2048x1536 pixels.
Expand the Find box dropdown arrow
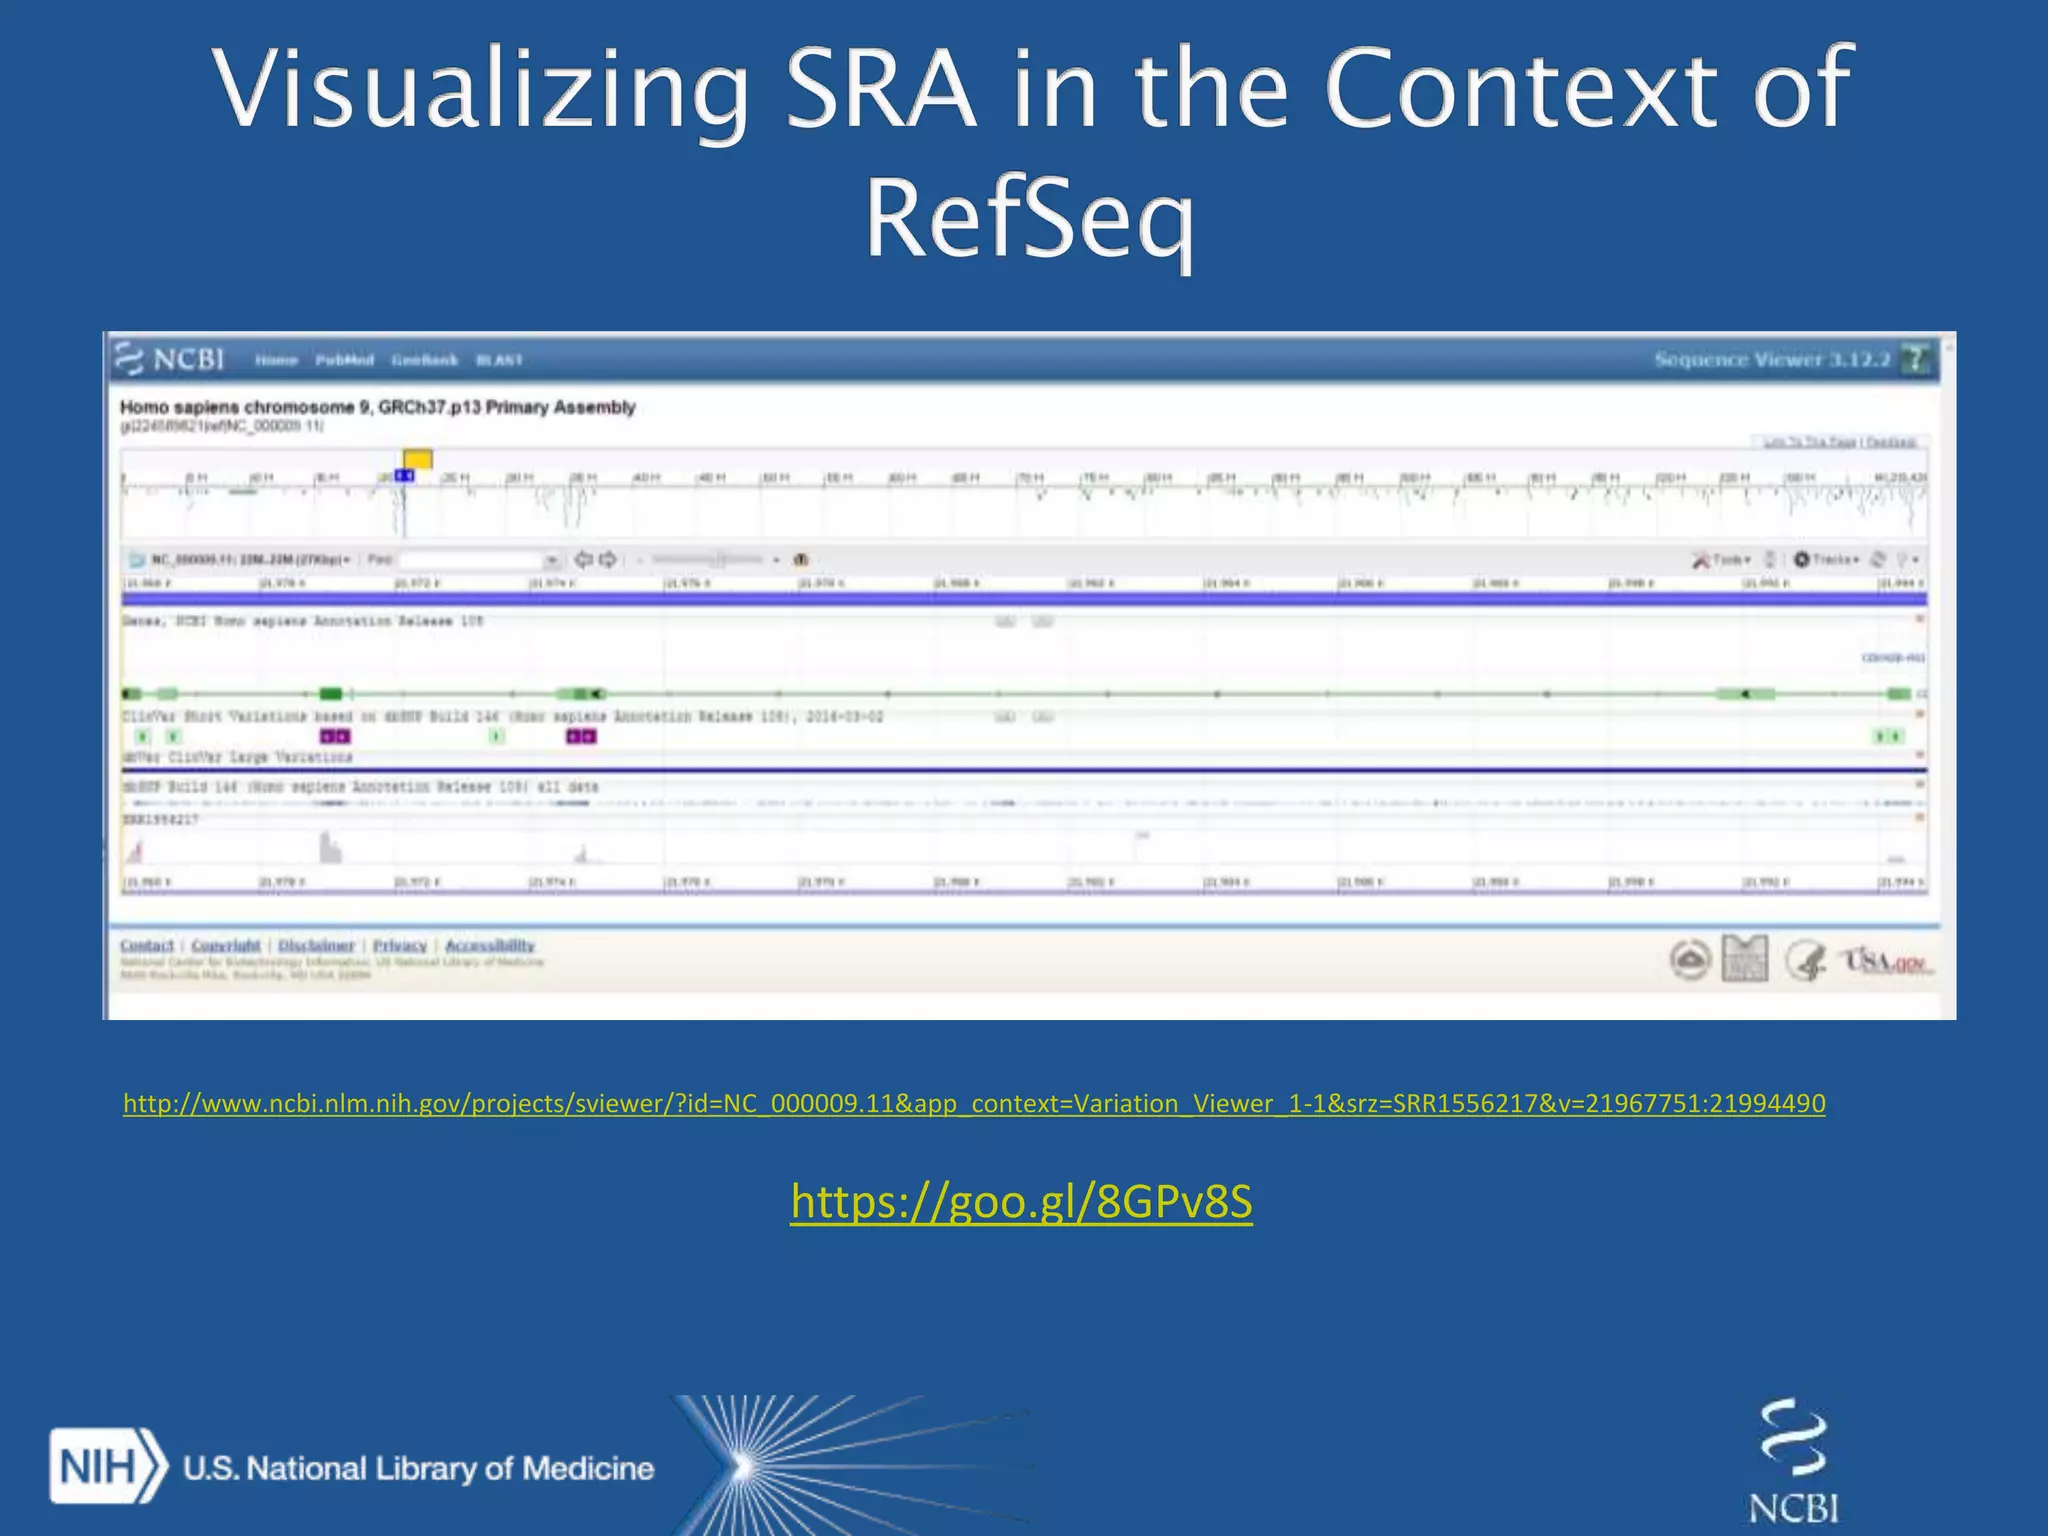551,560
